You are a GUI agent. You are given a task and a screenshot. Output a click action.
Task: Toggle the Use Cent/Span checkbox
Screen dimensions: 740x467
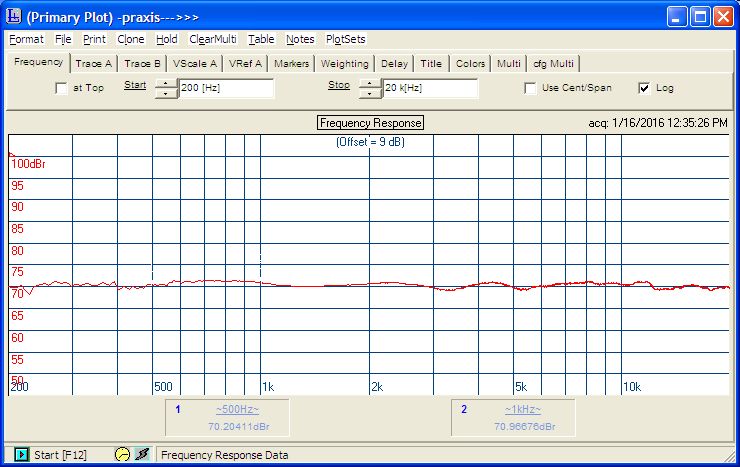[x=530, y=88]
